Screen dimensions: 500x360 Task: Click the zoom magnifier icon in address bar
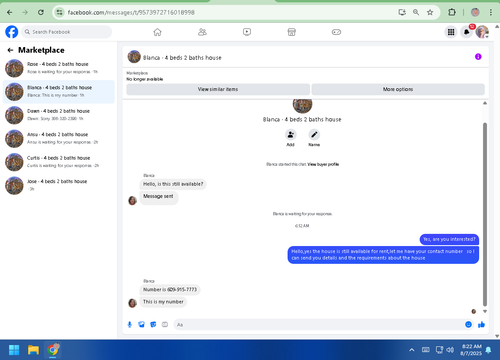pos(416,12)
